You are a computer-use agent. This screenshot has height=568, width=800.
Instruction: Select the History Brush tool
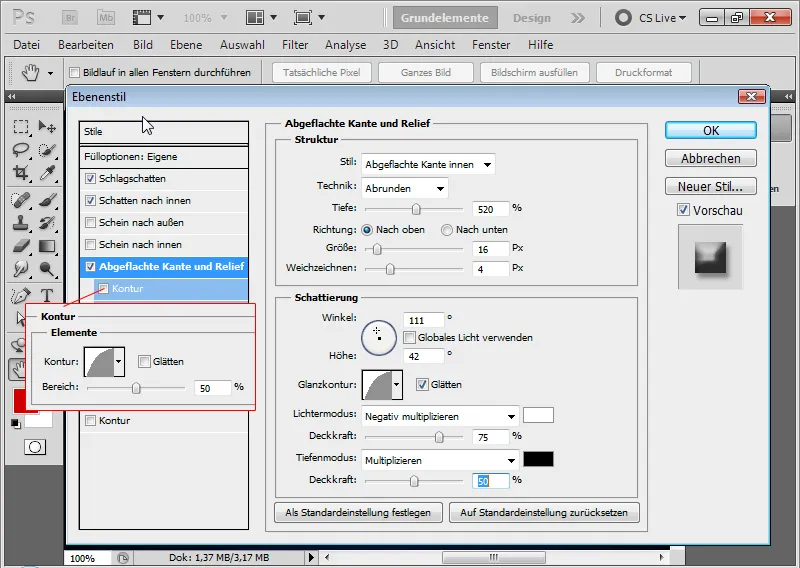(x=47, y=223)
